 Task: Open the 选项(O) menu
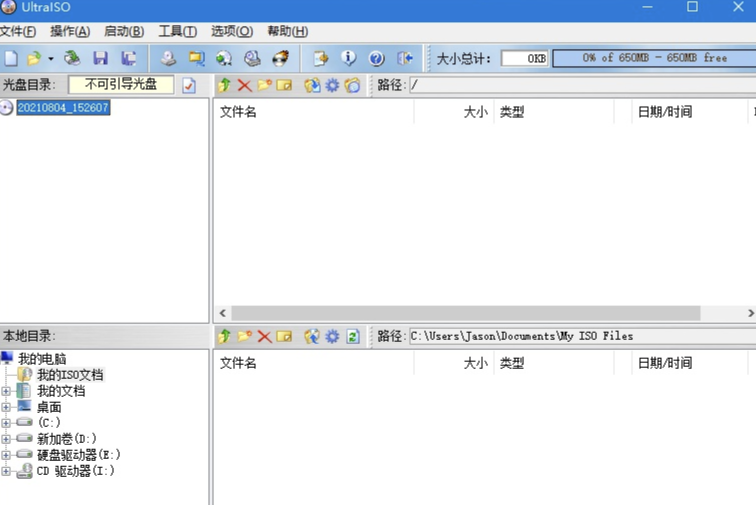point(231,31)
